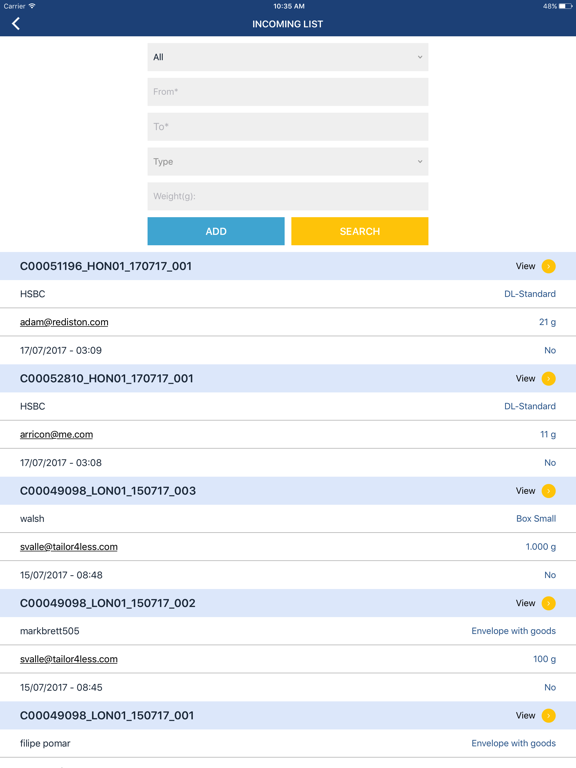The height and width of the screenshot is (768, 576).
Task: Select DL-Standard type above 11 g
Action: coord(530,407)
